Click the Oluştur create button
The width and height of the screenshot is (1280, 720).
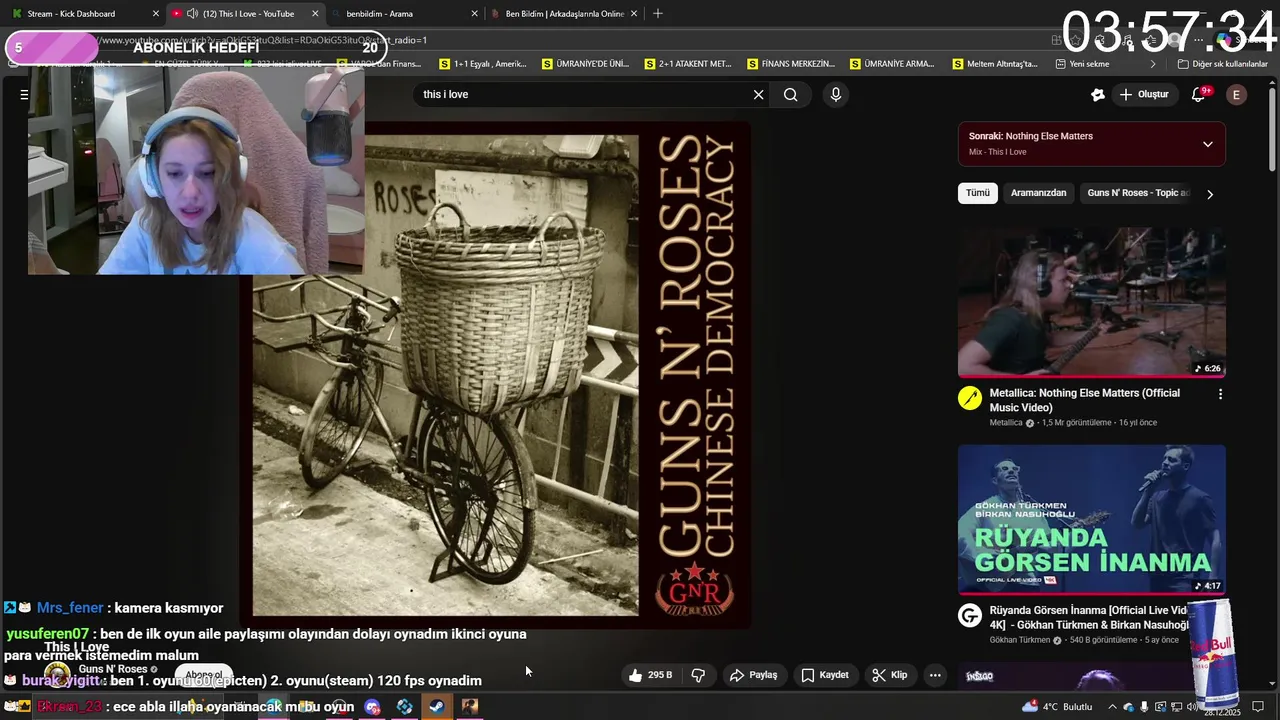[1144, 94]
